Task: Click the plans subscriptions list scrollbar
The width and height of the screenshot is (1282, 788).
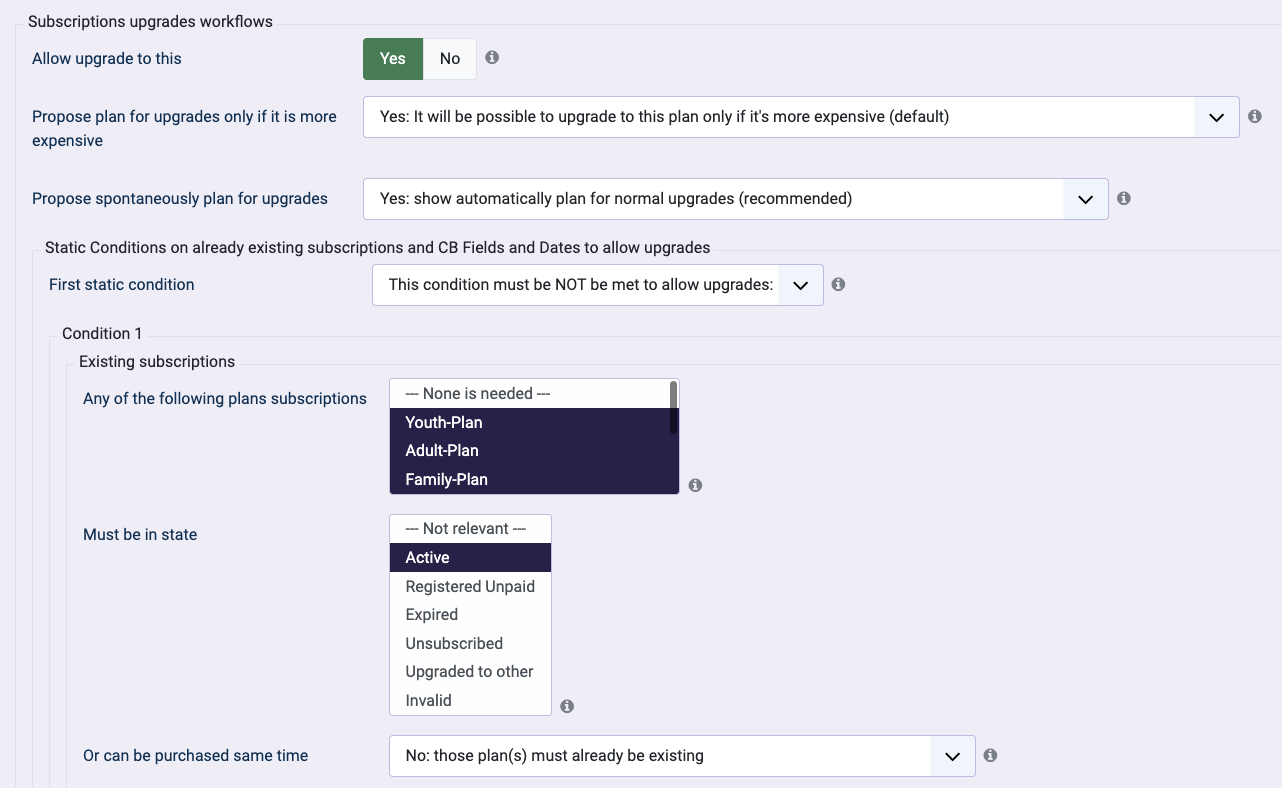Action: click(674, 407)
